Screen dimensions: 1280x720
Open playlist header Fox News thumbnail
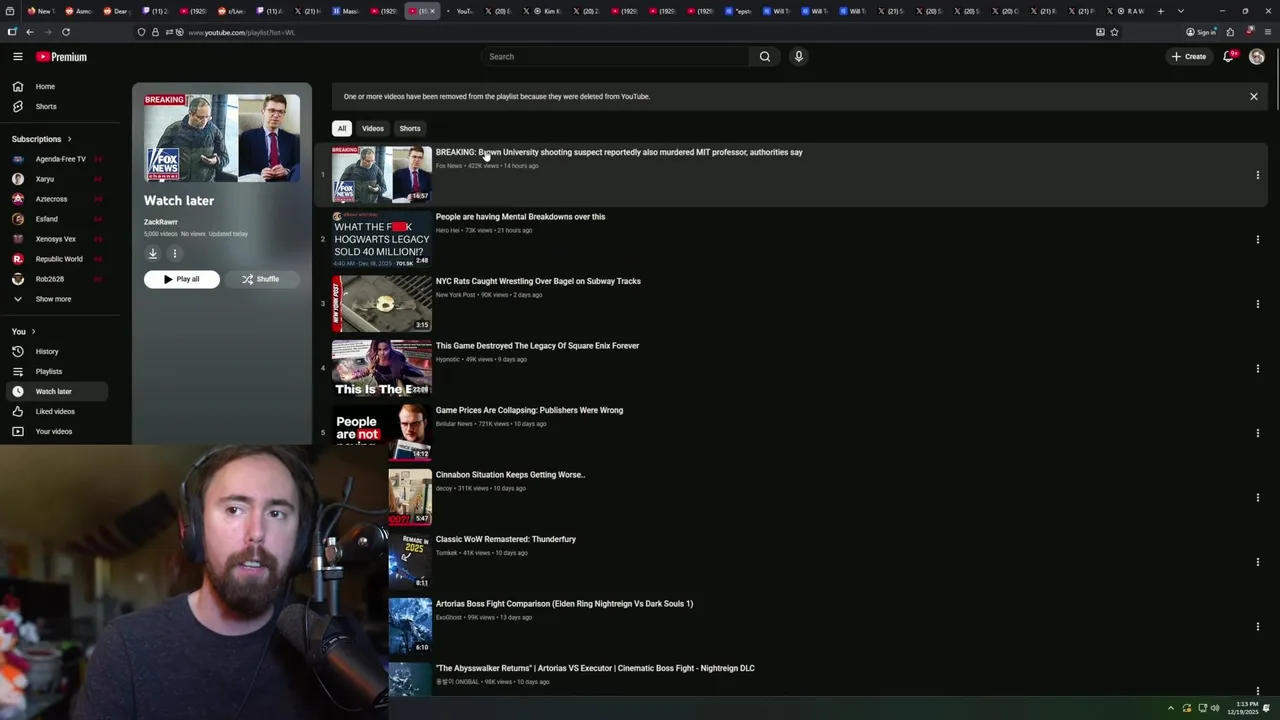pyautogui.click(x=222, y=138)
